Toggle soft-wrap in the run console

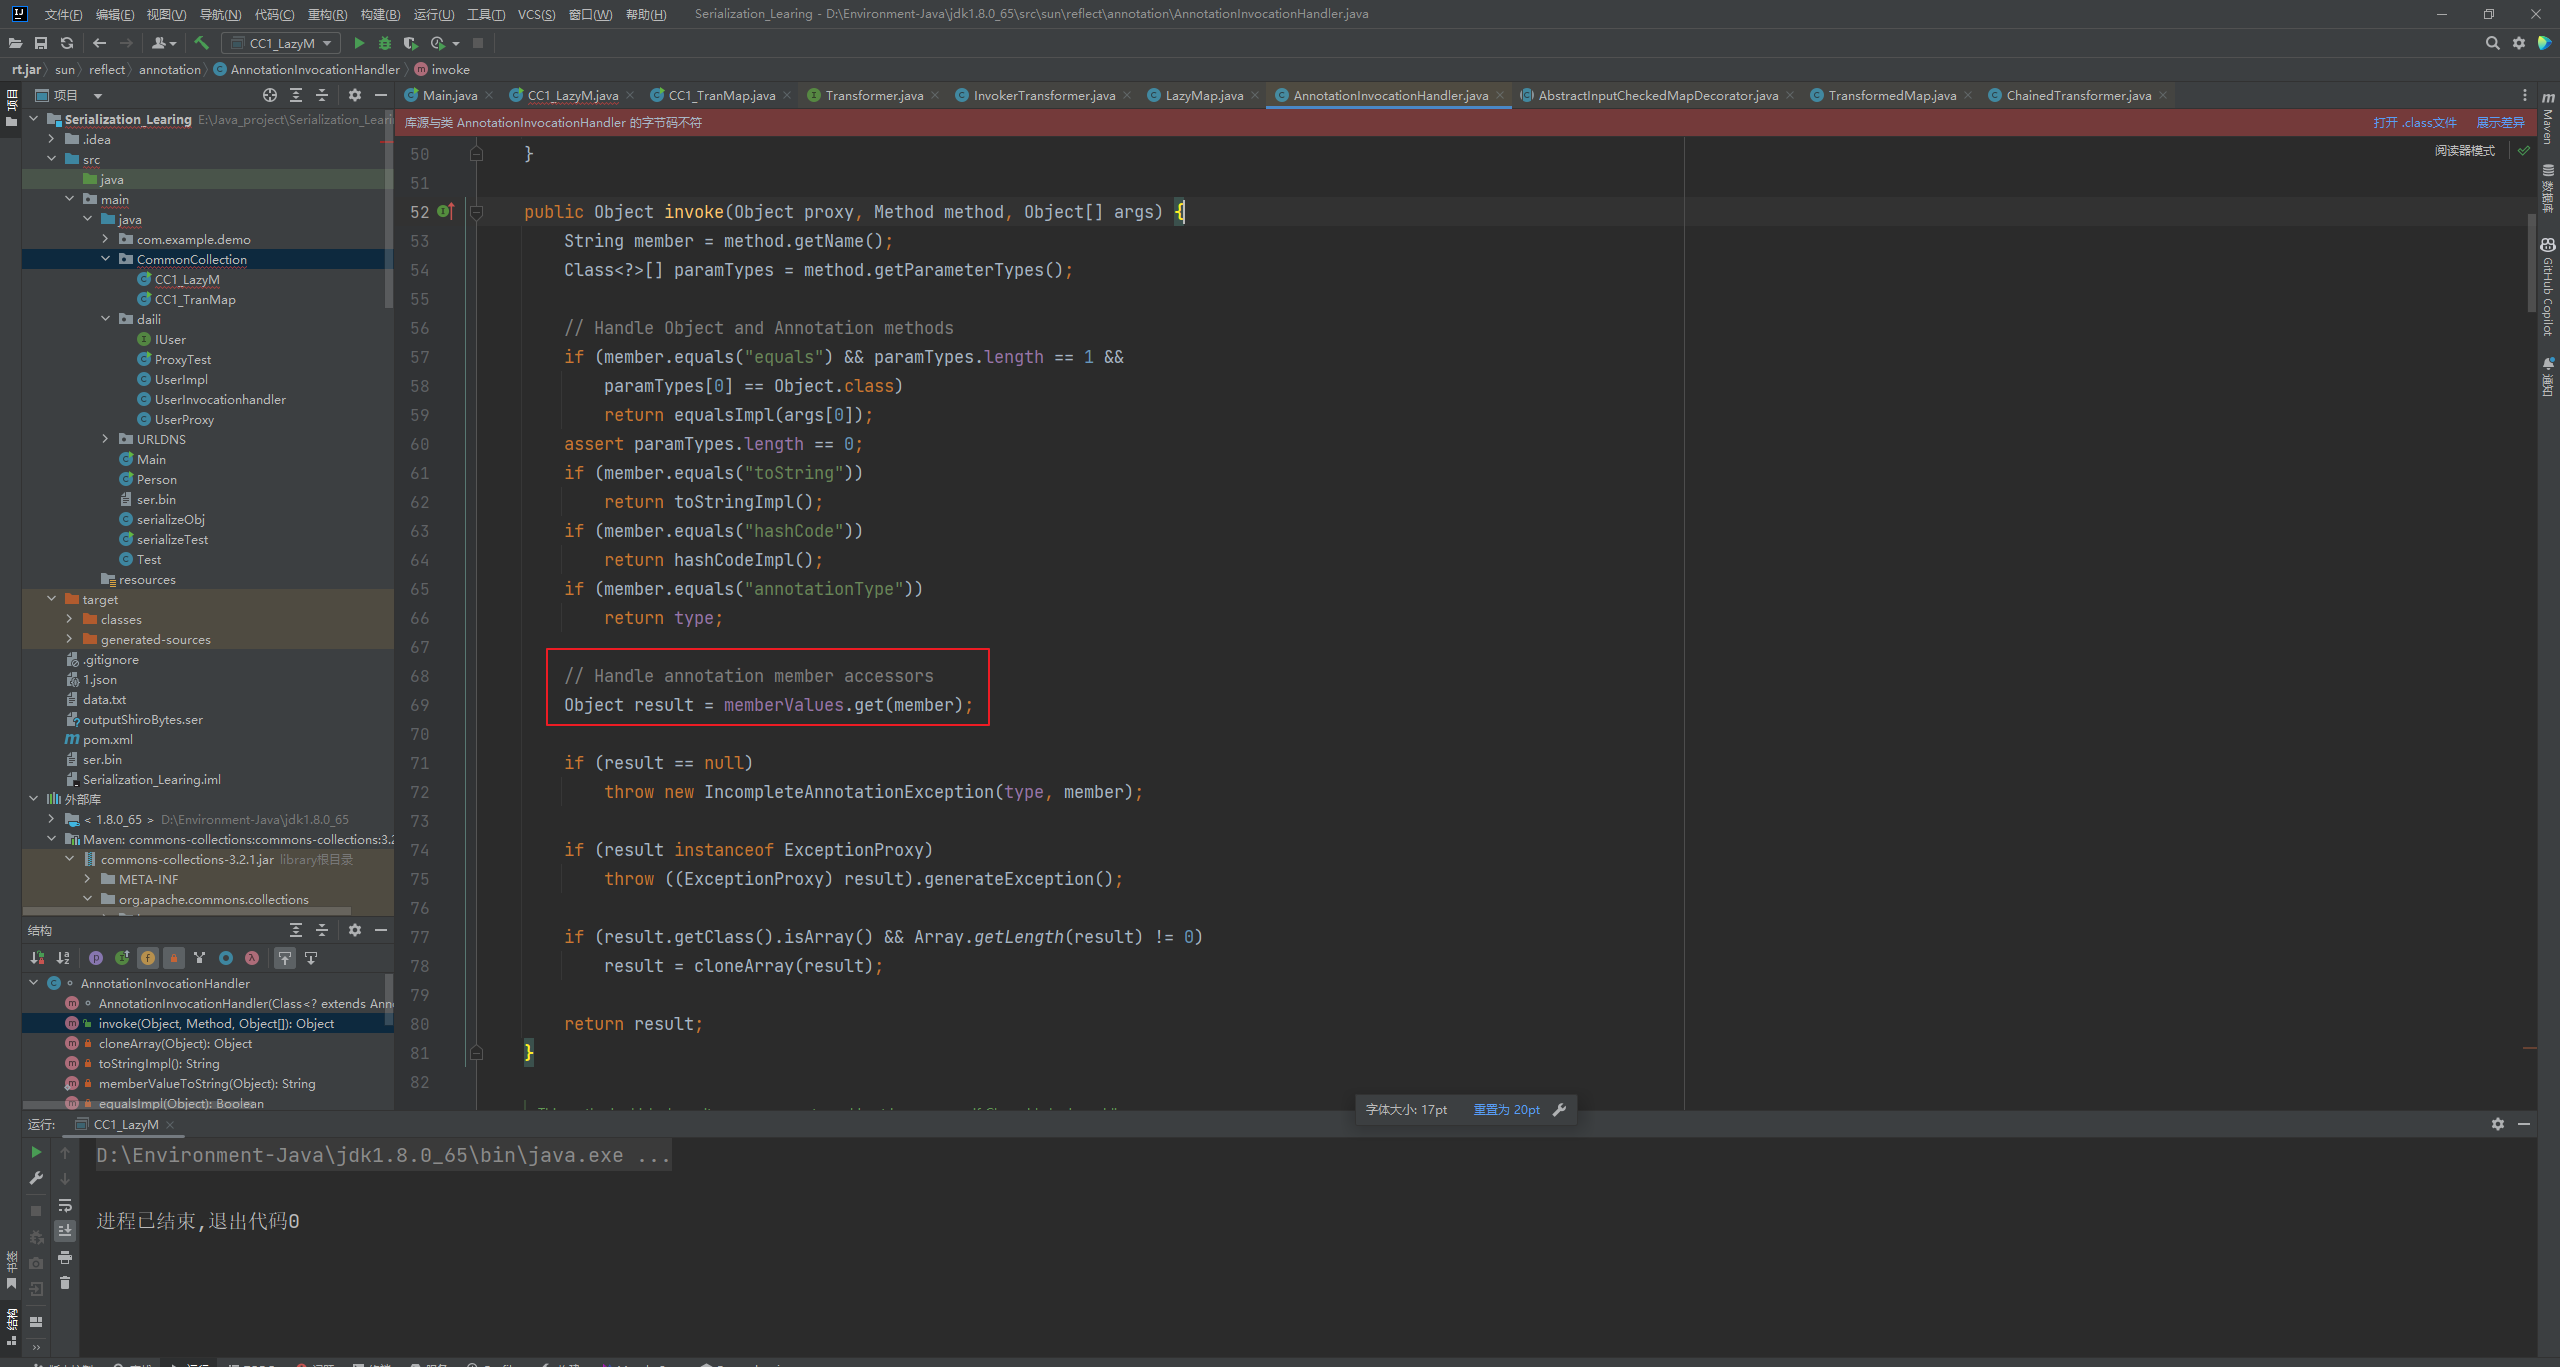(65, 1205)
